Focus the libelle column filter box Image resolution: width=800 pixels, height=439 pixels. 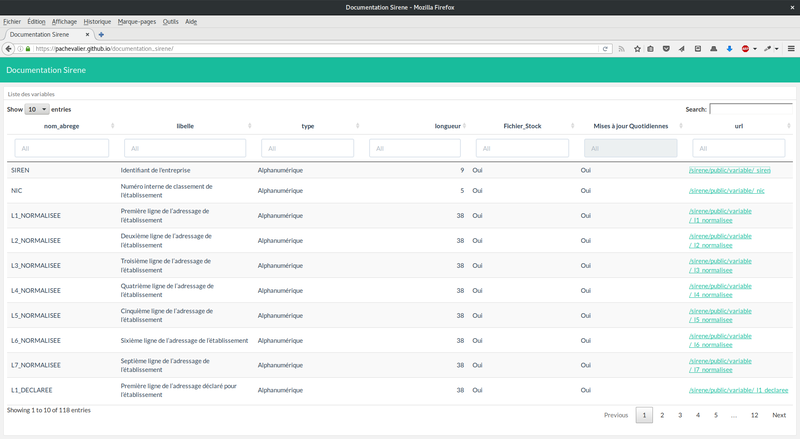tap(185, 148)
